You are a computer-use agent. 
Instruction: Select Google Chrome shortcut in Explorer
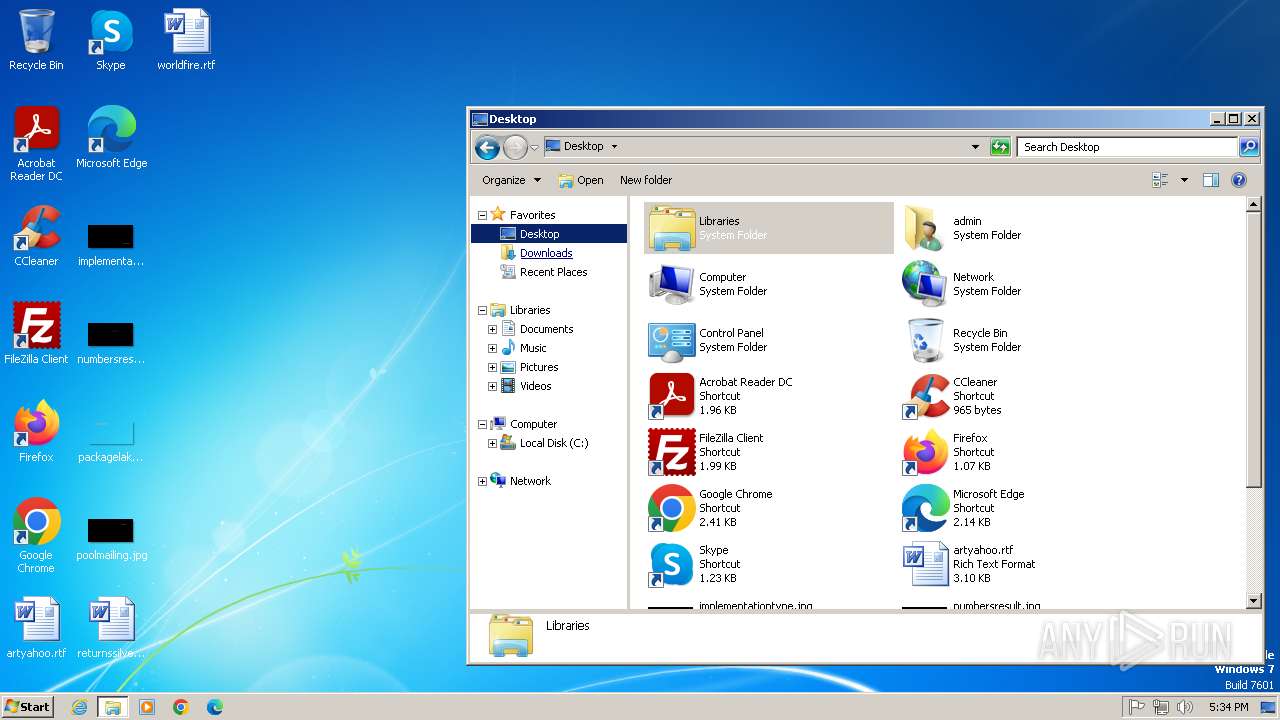[768, 508]
